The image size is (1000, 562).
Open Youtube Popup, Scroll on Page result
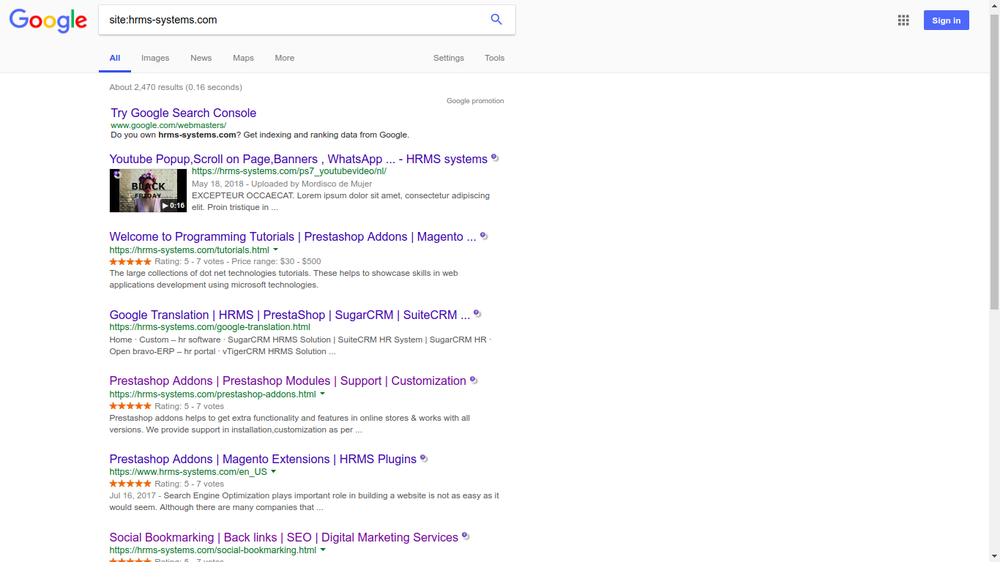click(x=298, y=159)
